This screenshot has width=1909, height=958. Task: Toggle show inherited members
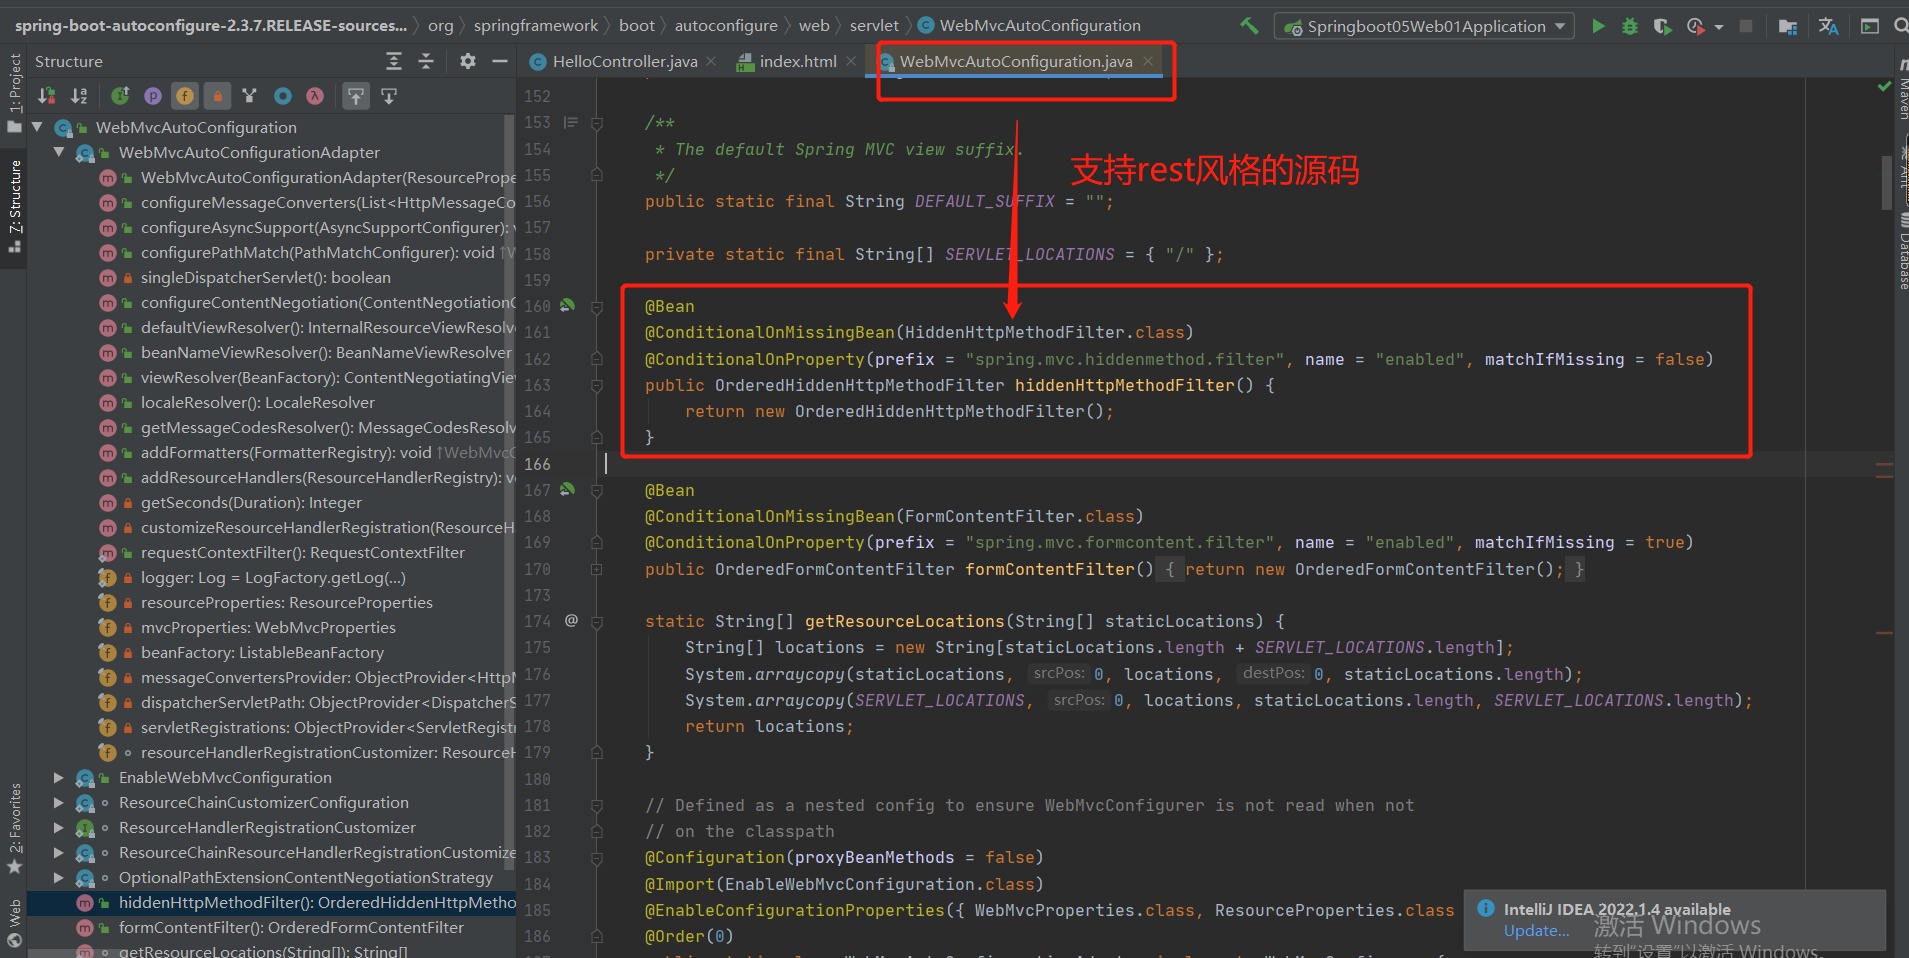tap(120, 96)
